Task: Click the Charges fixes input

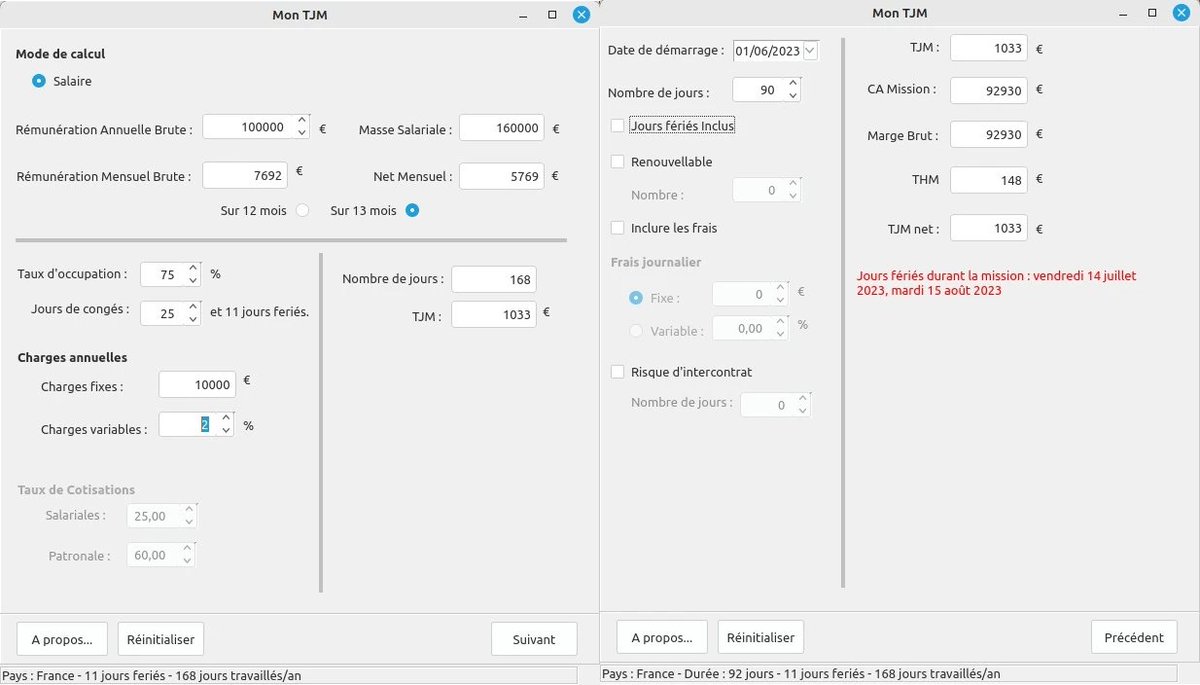Action: [197, 385]
